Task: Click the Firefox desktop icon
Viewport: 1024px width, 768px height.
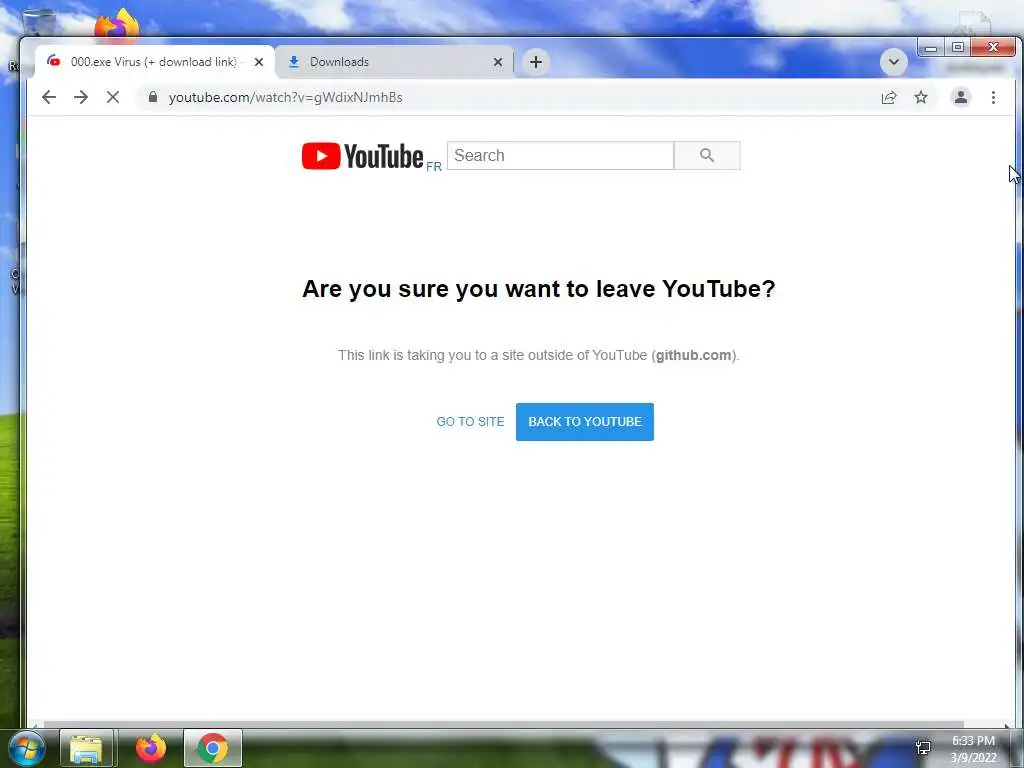Action: click(x=117, y=24)
